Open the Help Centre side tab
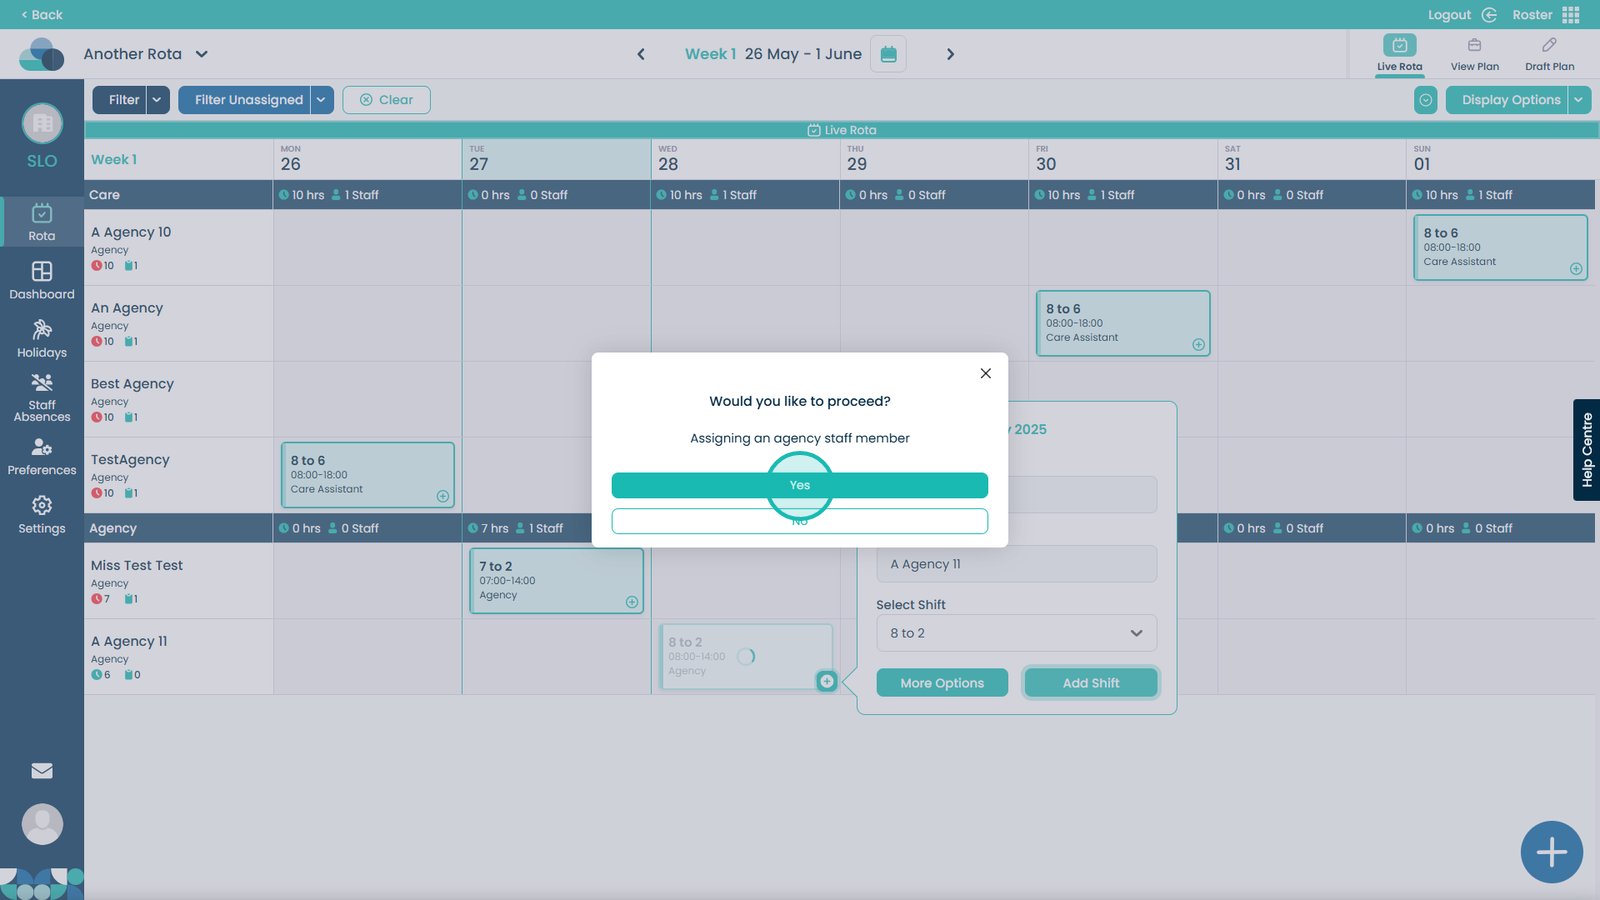This screenshot has width=1600, height=900. [x=1586, y=450]
